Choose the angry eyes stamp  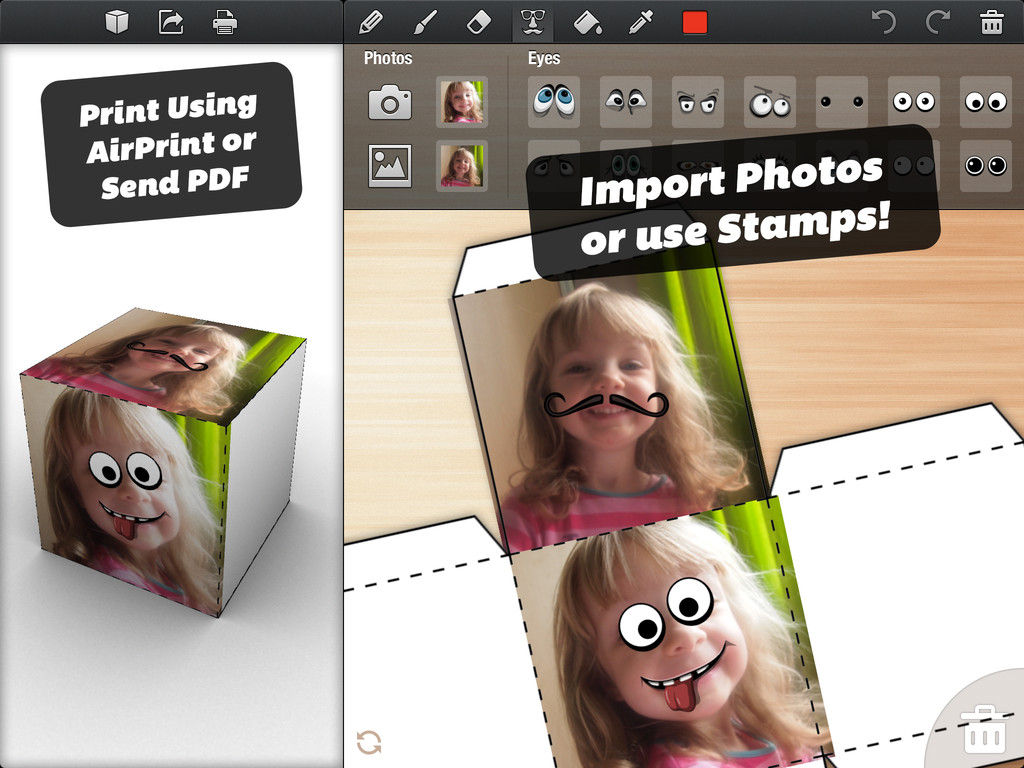pos(697,101)
